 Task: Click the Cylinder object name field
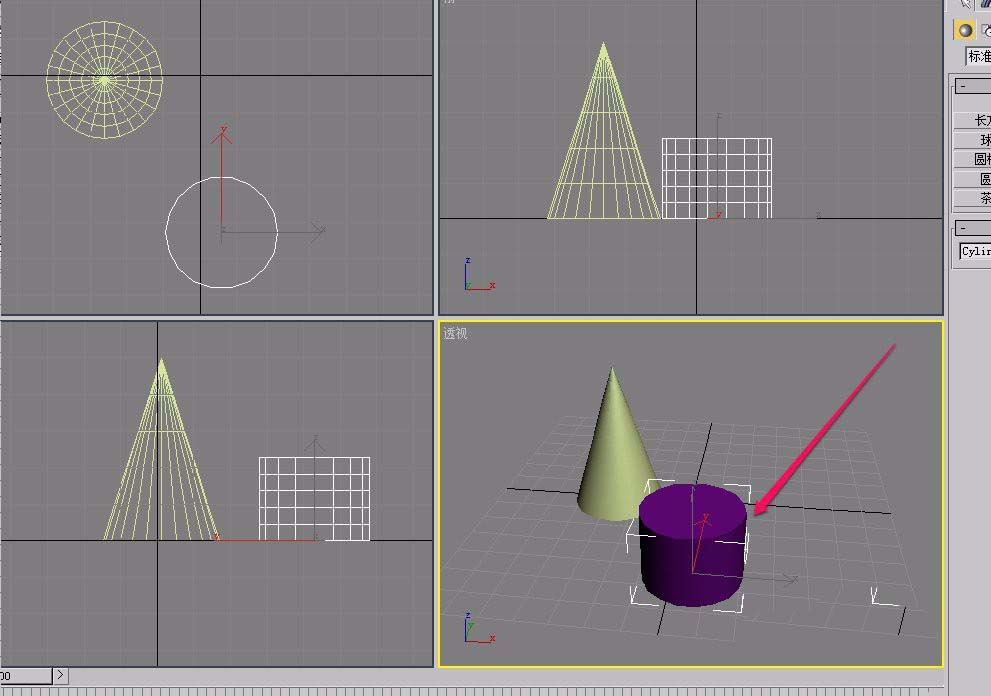pyautogui.click(x=975, y=251)
